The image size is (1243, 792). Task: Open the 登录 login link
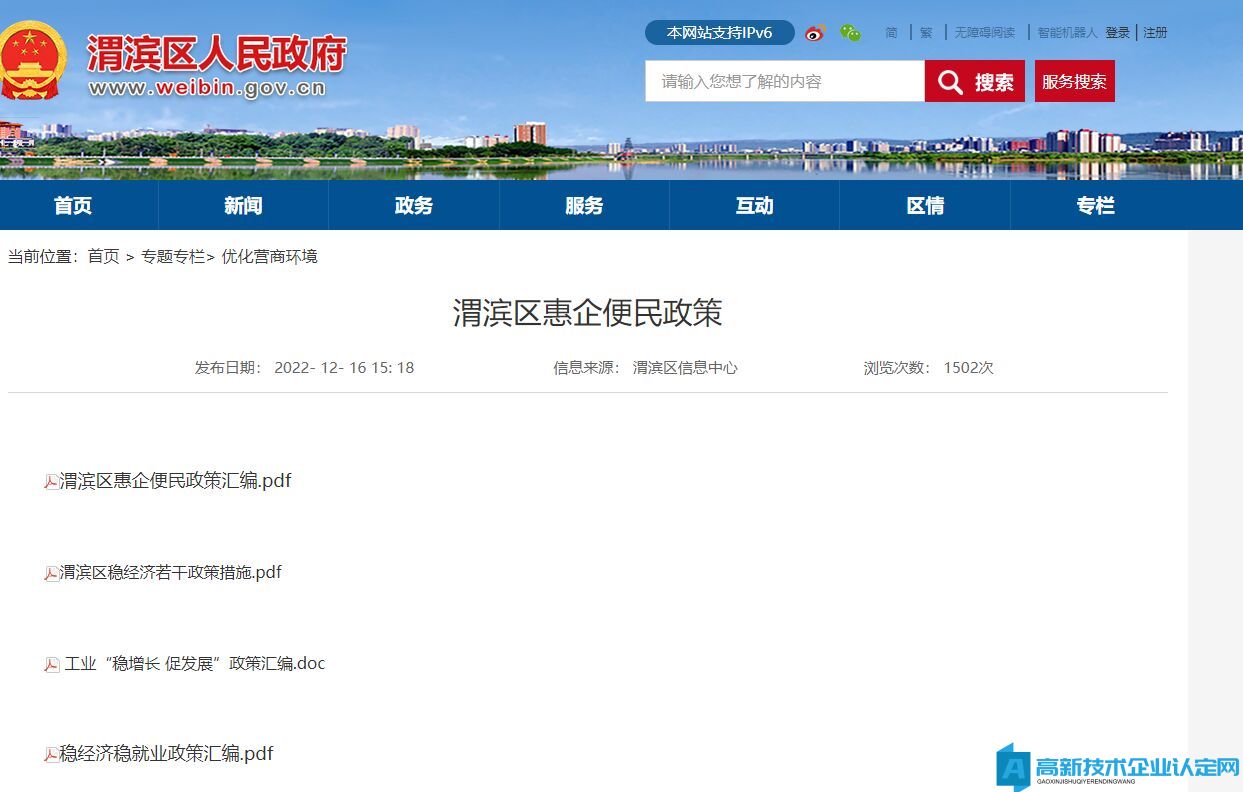(x=1117, y=33)
